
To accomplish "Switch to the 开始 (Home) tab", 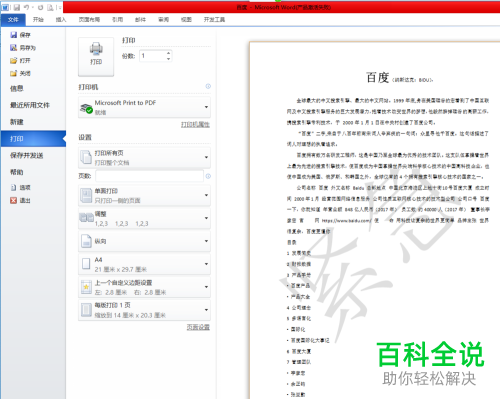I will [38, 20].
